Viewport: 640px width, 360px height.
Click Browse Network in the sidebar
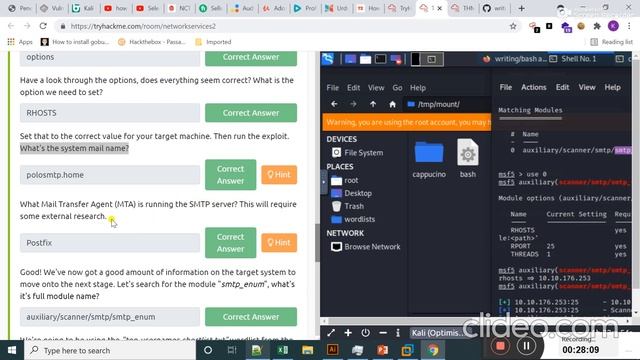[366, 247]
